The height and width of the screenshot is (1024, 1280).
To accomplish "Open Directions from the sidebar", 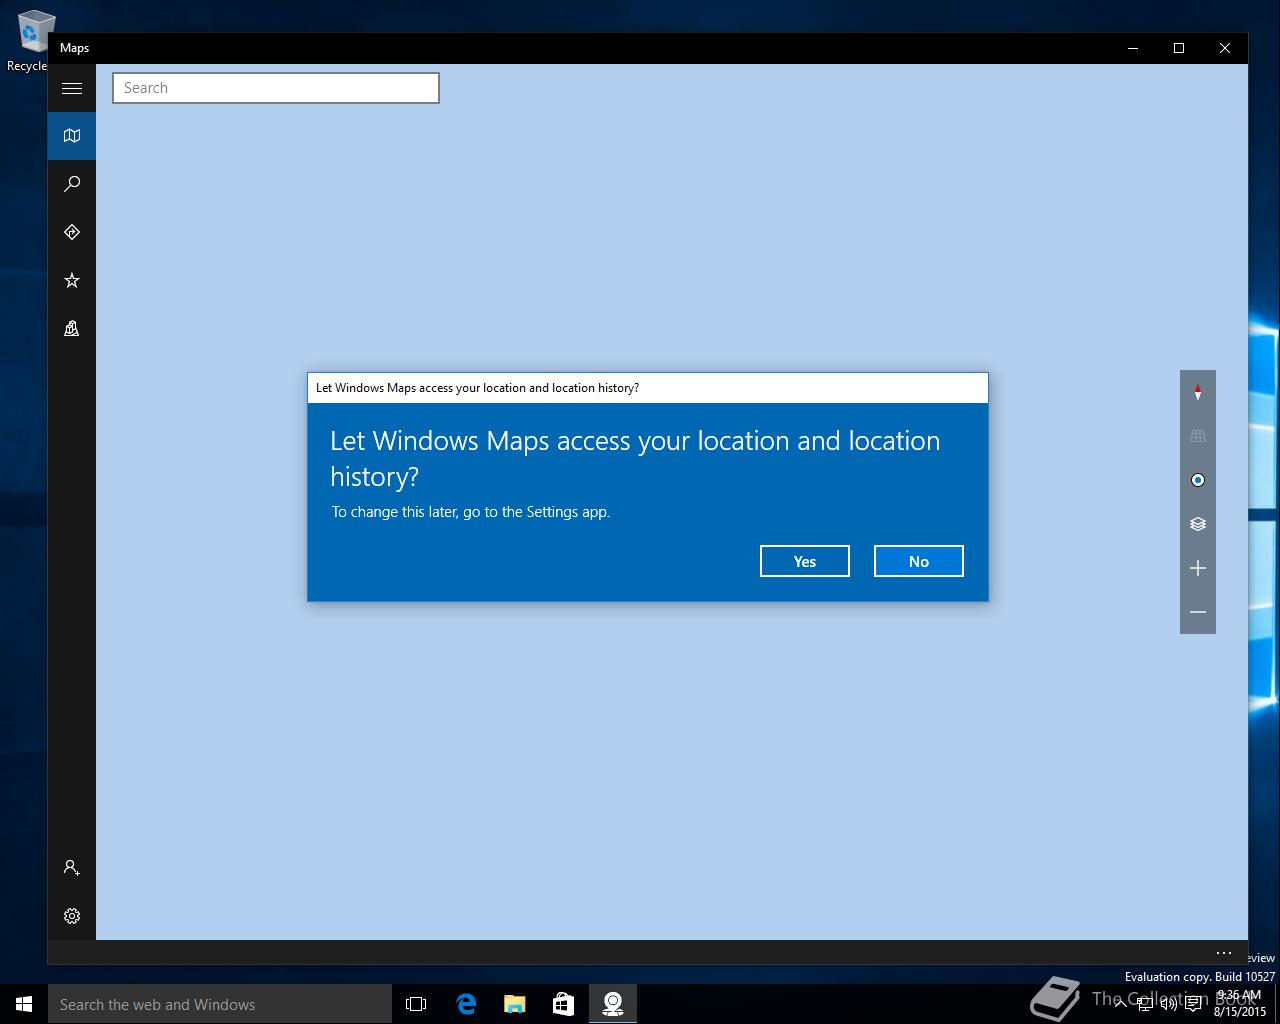I will (72, 232).
